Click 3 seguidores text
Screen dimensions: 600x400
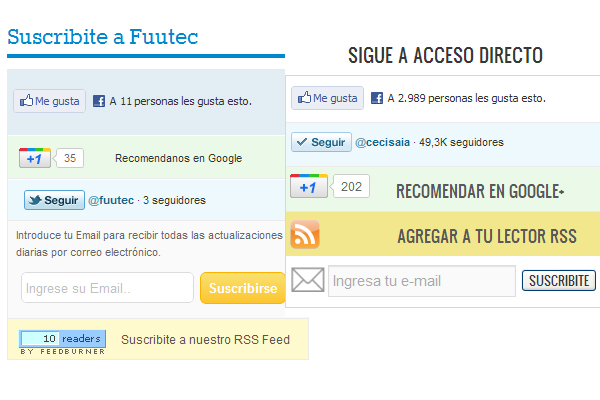coord(174,200)
